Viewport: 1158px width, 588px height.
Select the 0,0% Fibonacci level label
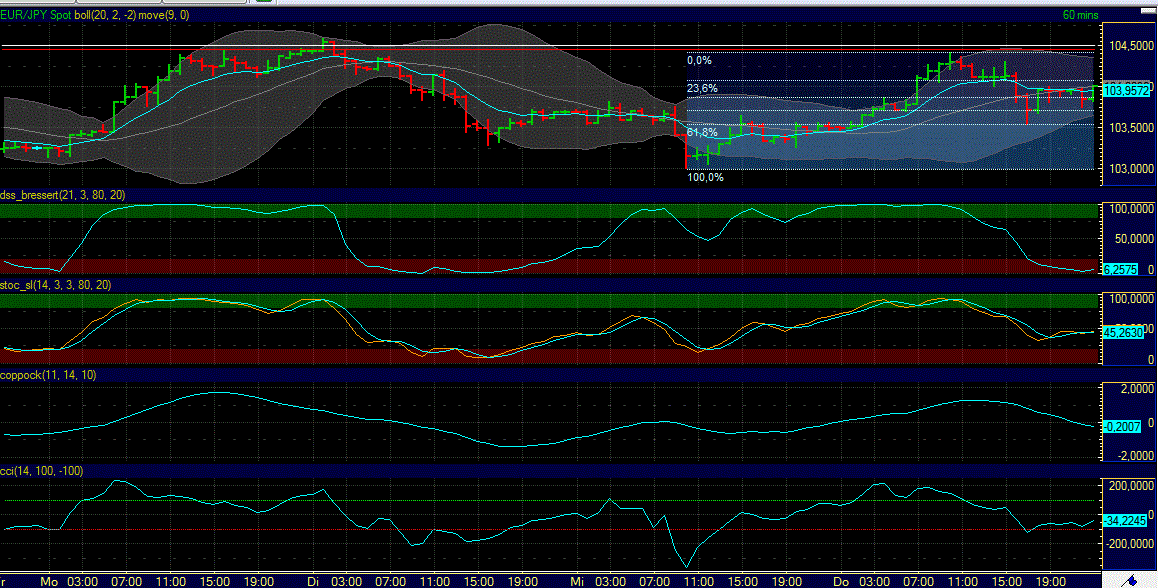[x=699, y=61]
